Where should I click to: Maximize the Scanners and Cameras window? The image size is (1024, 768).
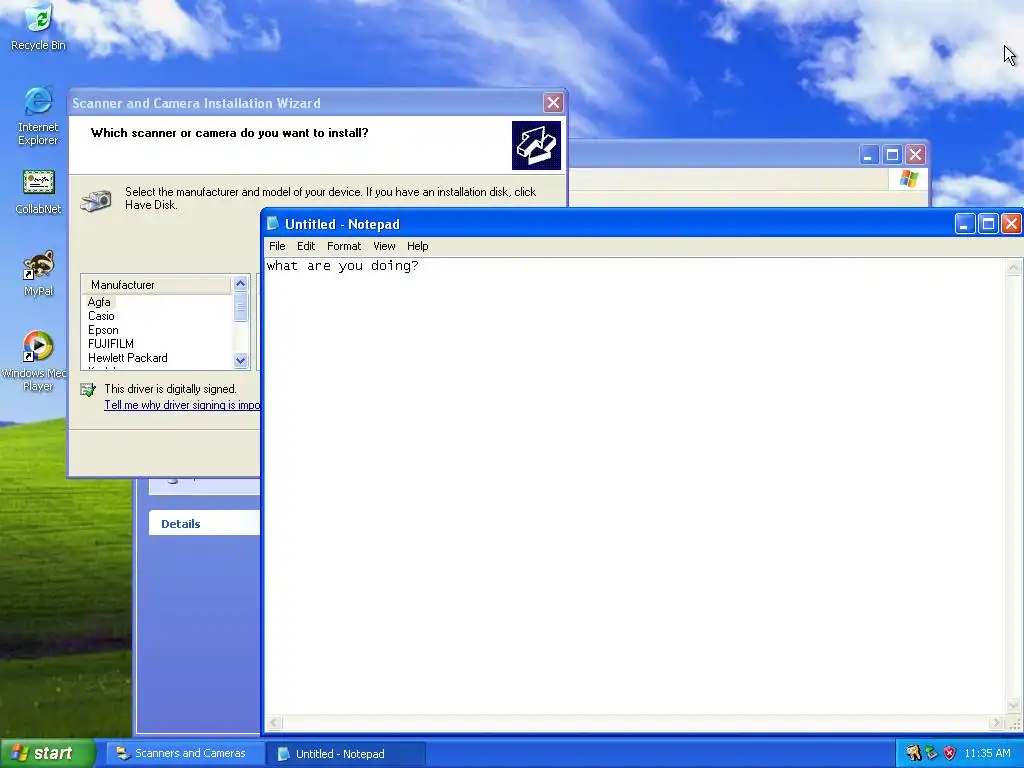(x=892, y=155)
